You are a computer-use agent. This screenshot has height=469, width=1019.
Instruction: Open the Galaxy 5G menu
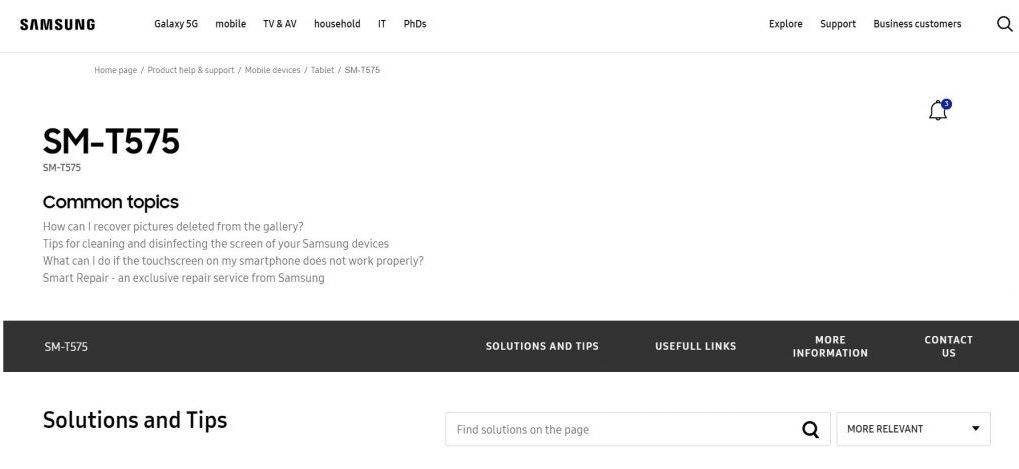point(176,24)
